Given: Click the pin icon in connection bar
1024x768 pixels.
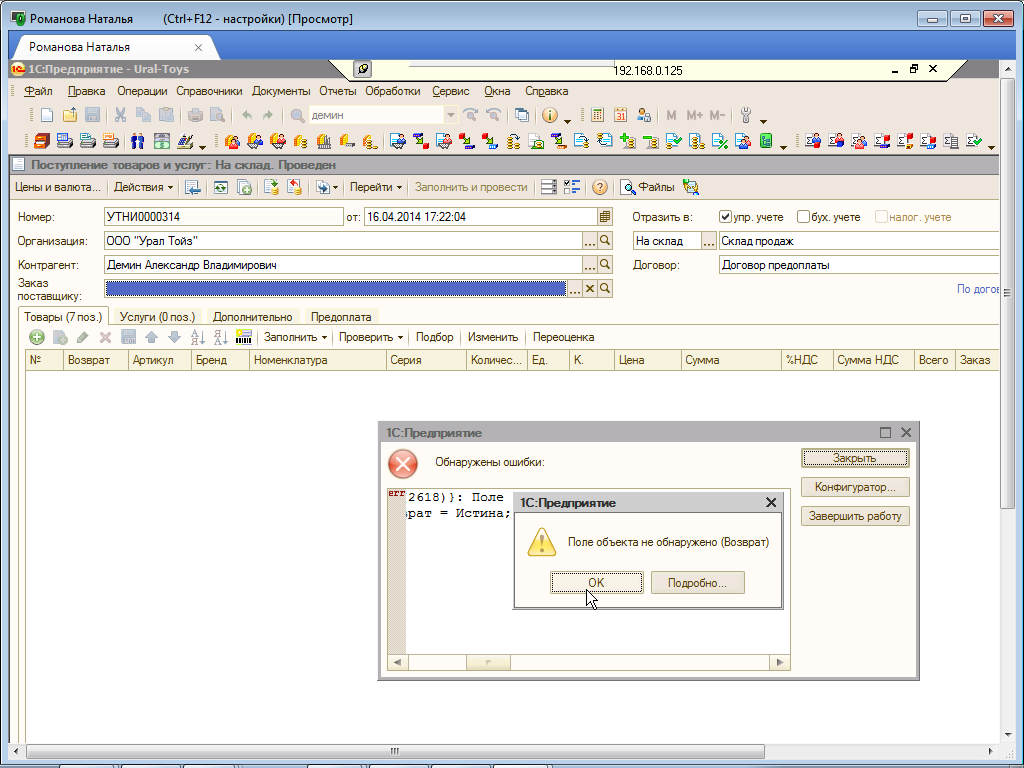Looking at the screenshot, I should (x=362, y=69).
